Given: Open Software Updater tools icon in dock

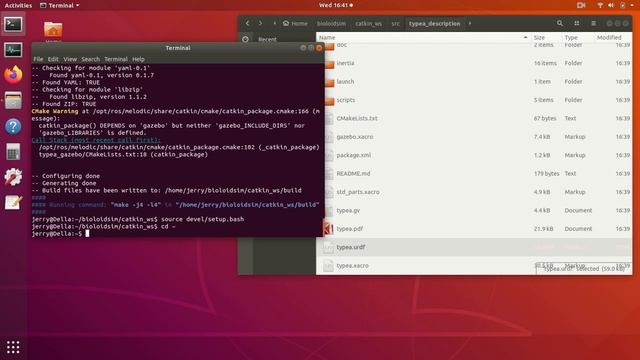Looking at the screenshot, I should point(13,177).
